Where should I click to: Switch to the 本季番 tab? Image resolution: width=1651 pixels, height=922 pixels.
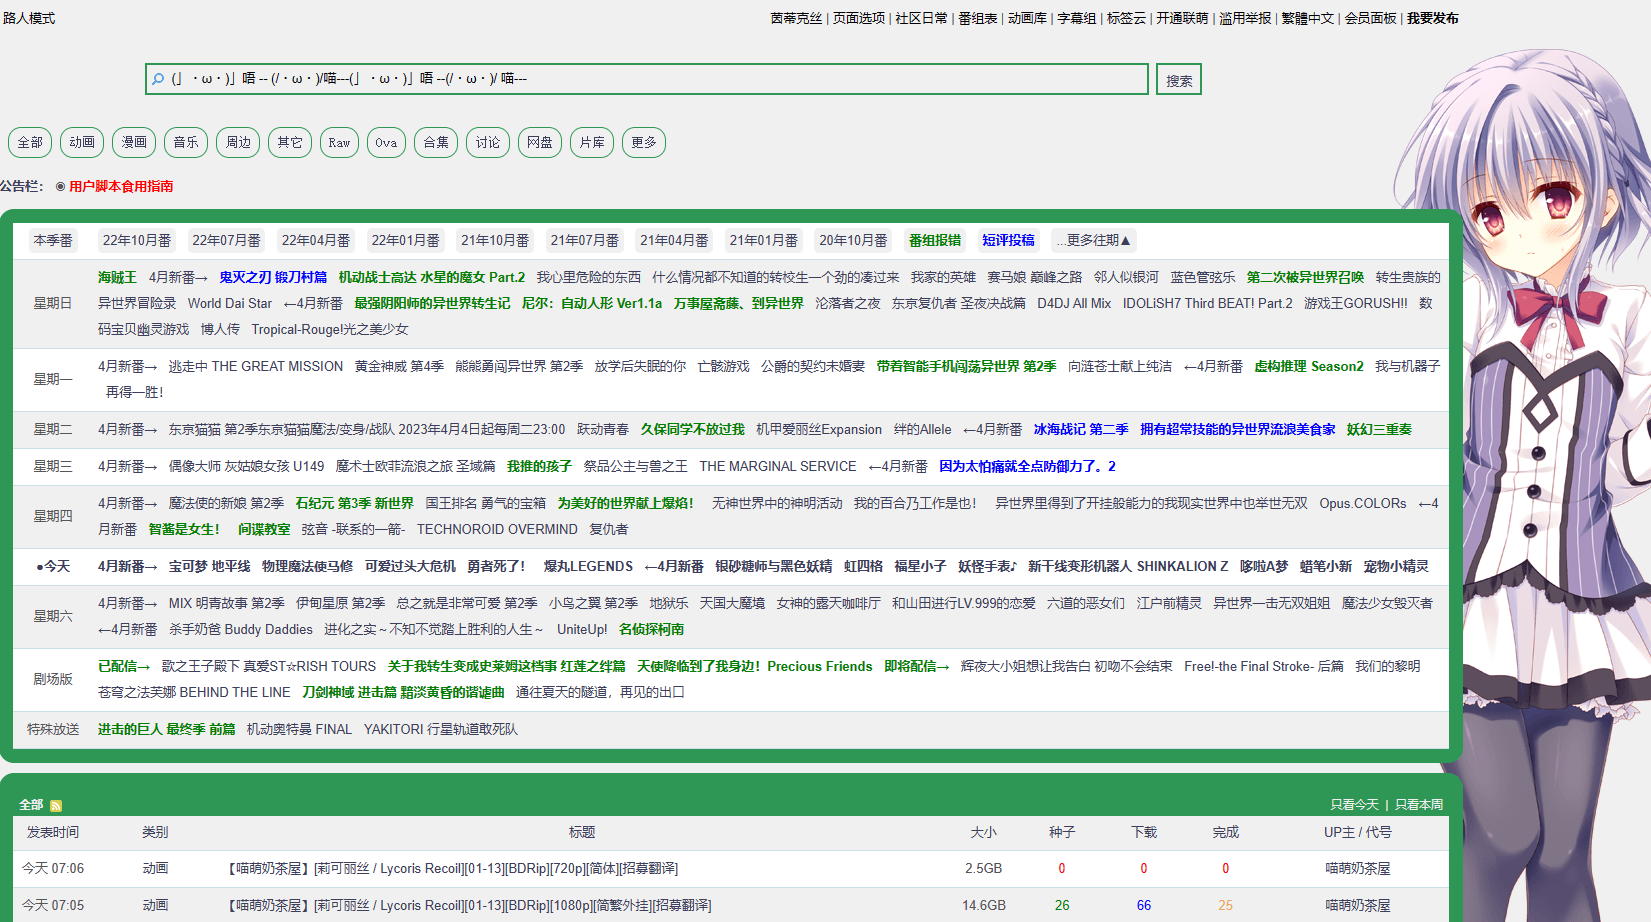click(x=53, y=240)
